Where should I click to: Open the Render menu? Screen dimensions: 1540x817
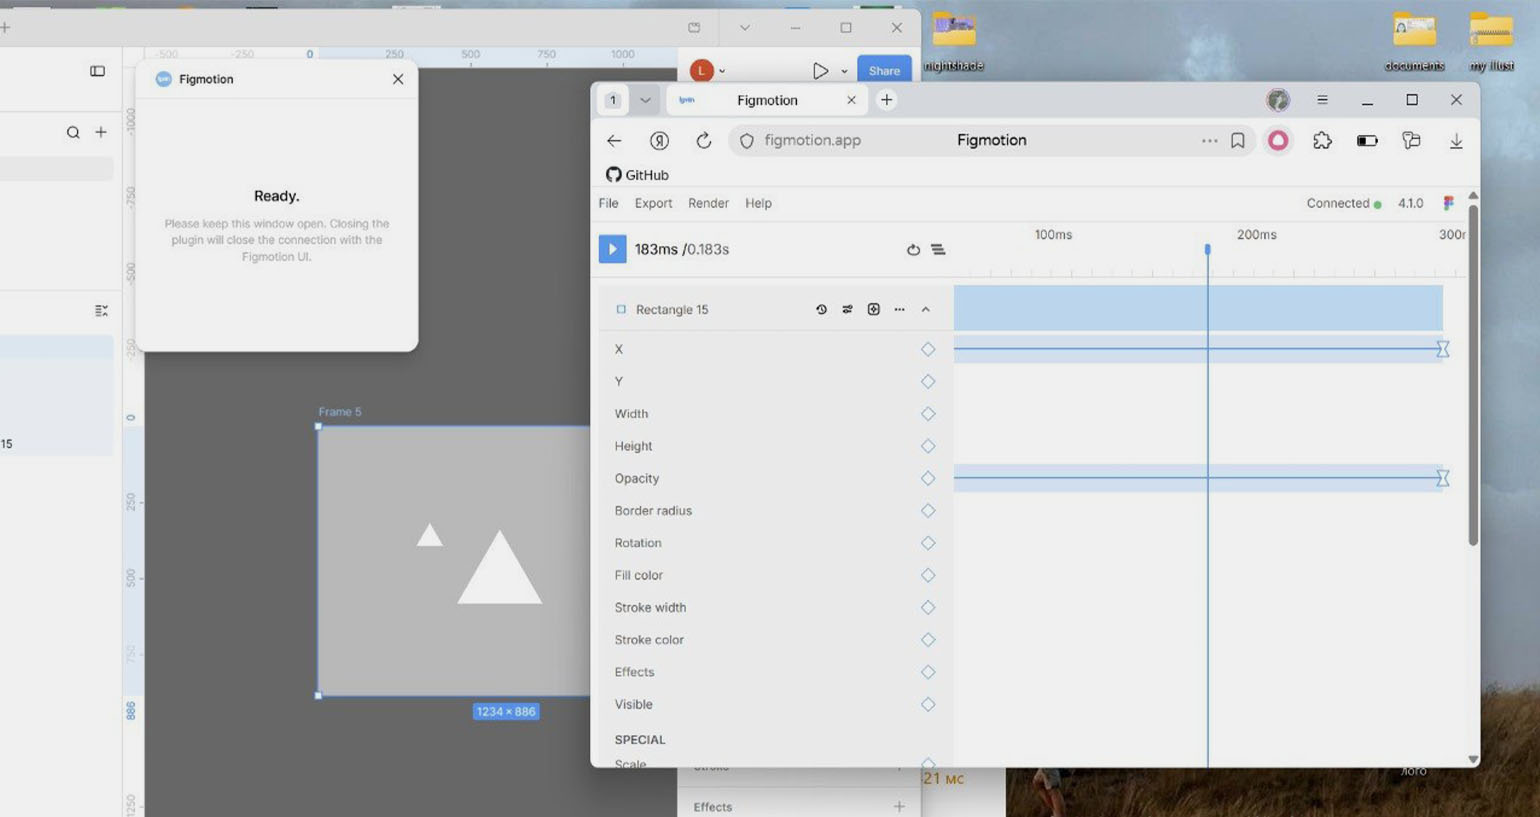coord(708,203)
